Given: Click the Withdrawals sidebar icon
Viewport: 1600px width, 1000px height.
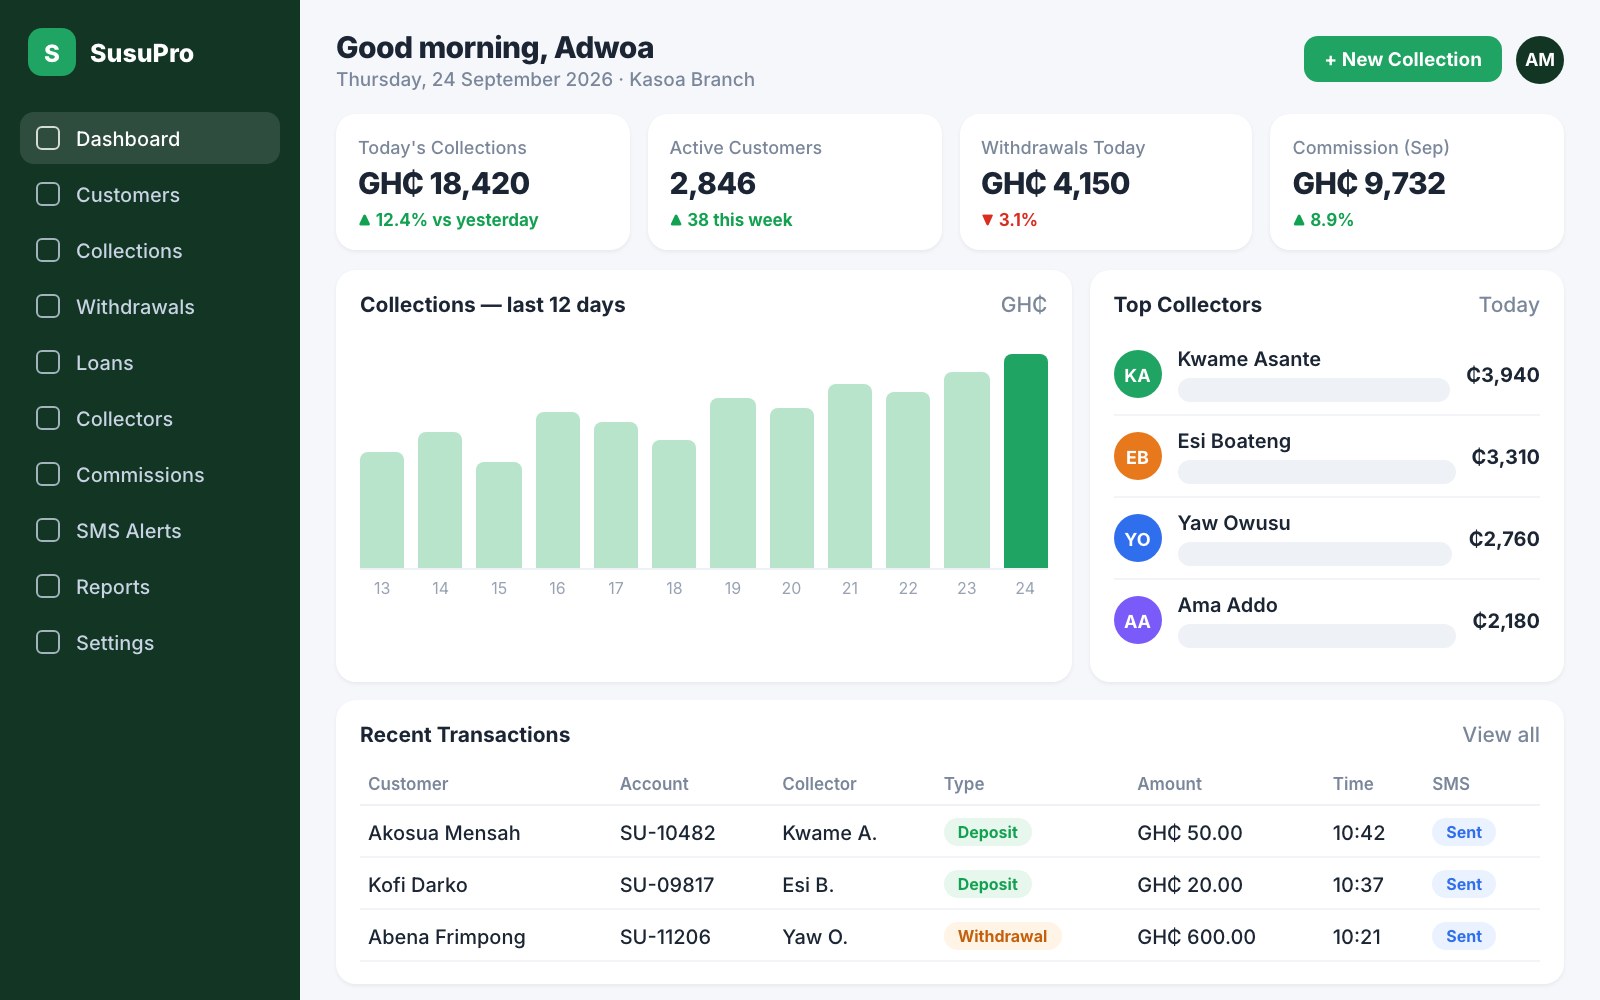Looking at the screenshot, I should click(x=48, y=306).
